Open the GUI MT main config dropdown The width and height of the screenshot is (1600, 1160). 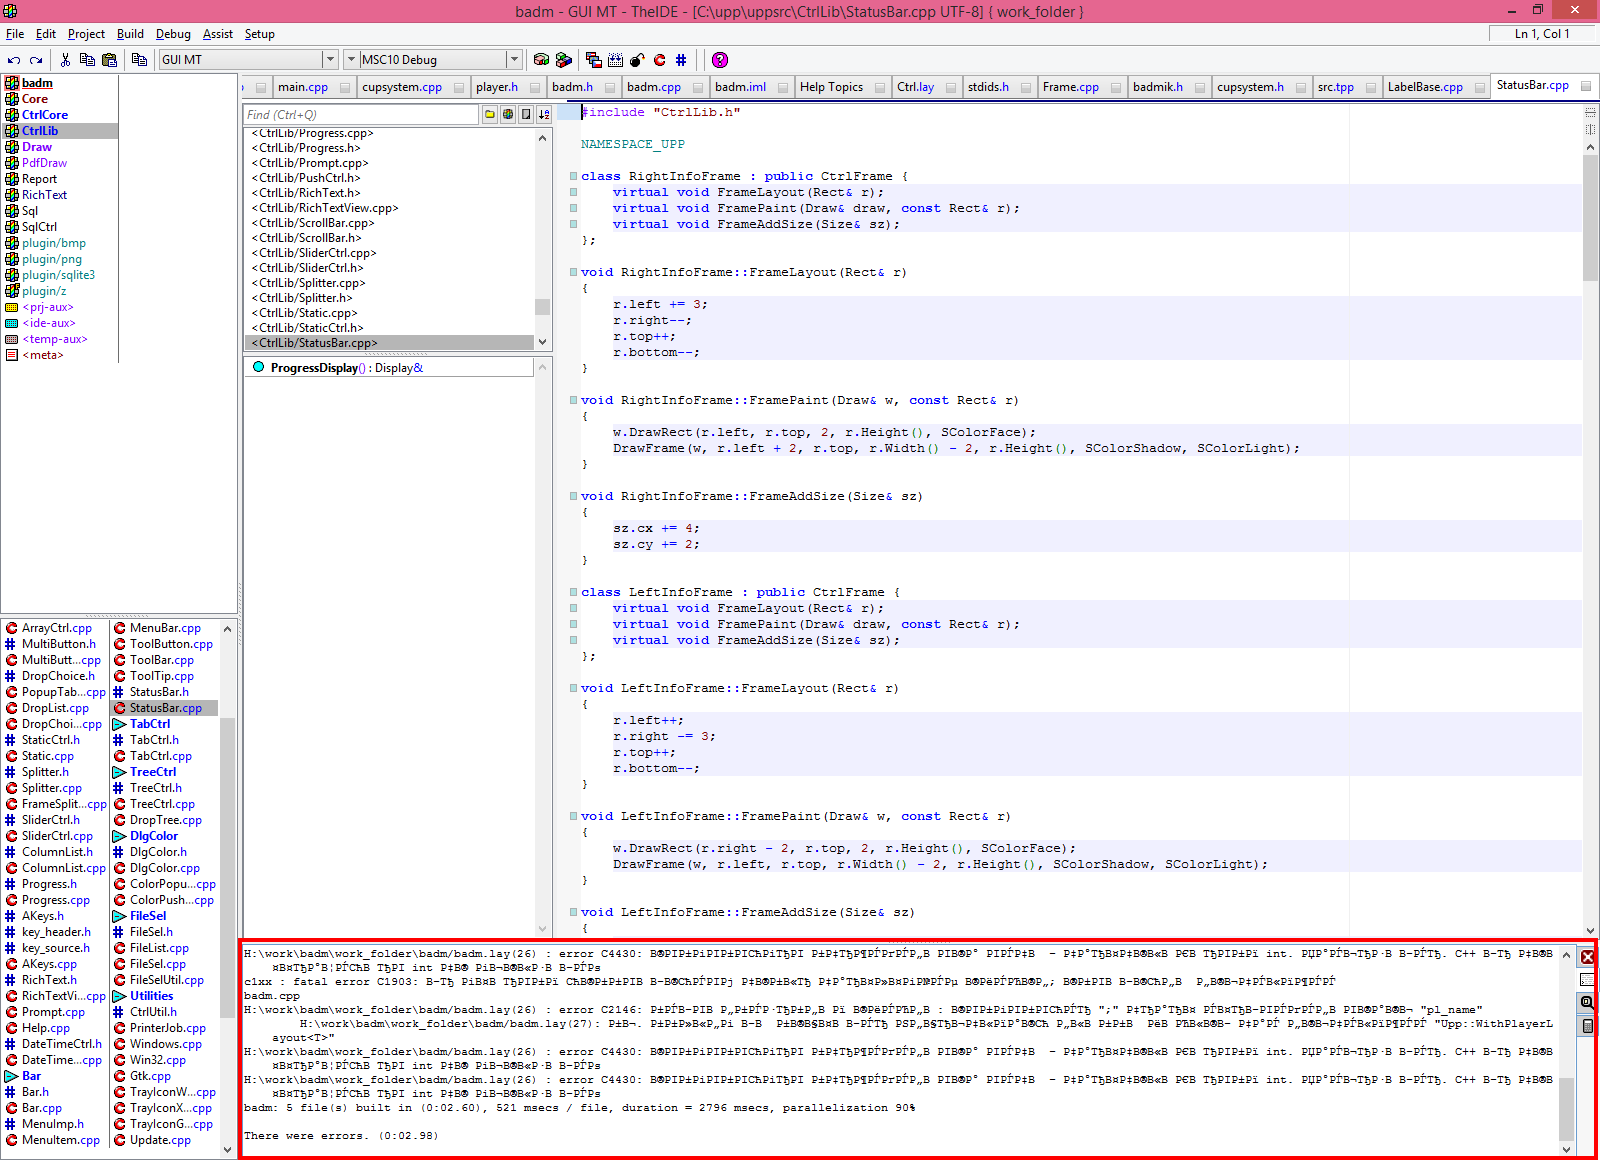coord(329,60)
